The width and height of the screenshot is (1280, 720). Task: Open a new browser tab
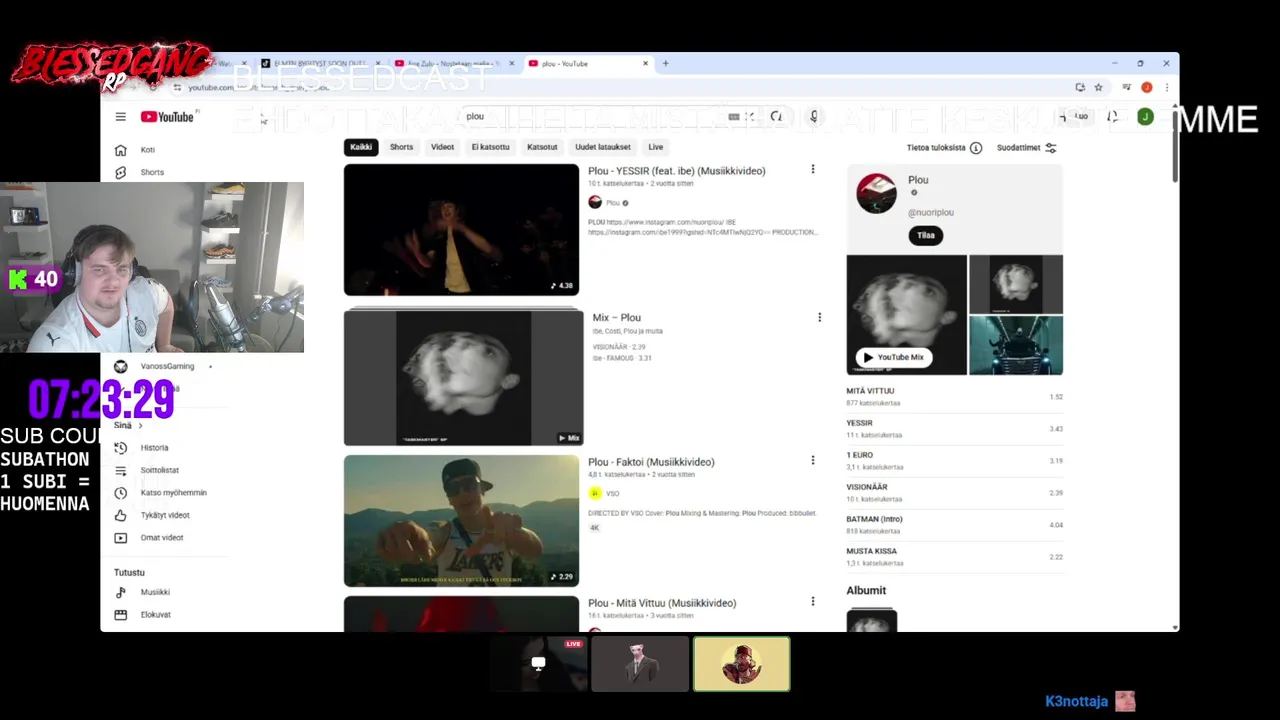coord(665,64)
